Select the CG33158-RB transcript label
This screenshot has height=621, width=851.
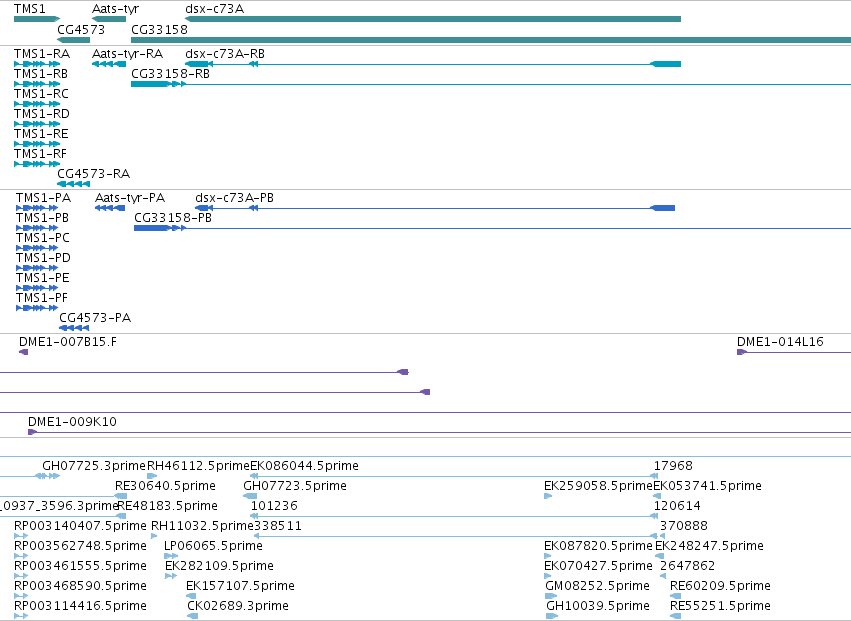pos(170,74)
